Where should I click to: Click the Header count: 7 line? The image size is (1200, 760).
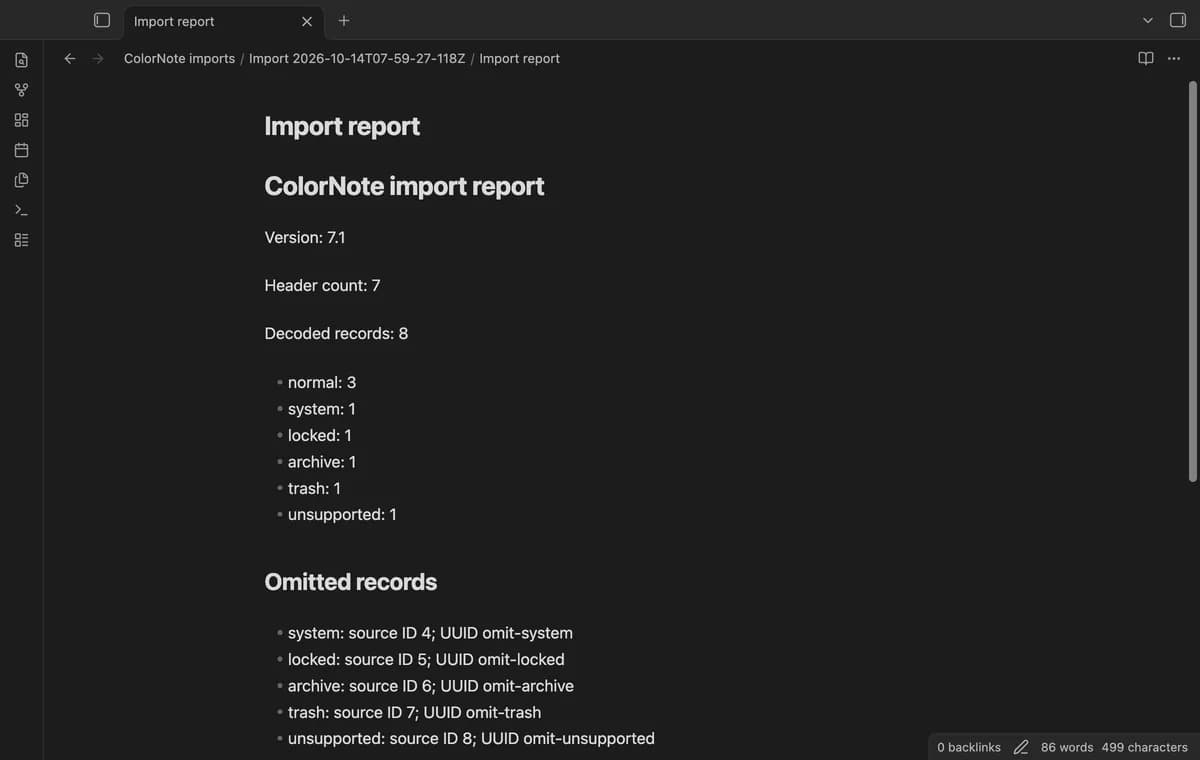[x=322, y=285]
